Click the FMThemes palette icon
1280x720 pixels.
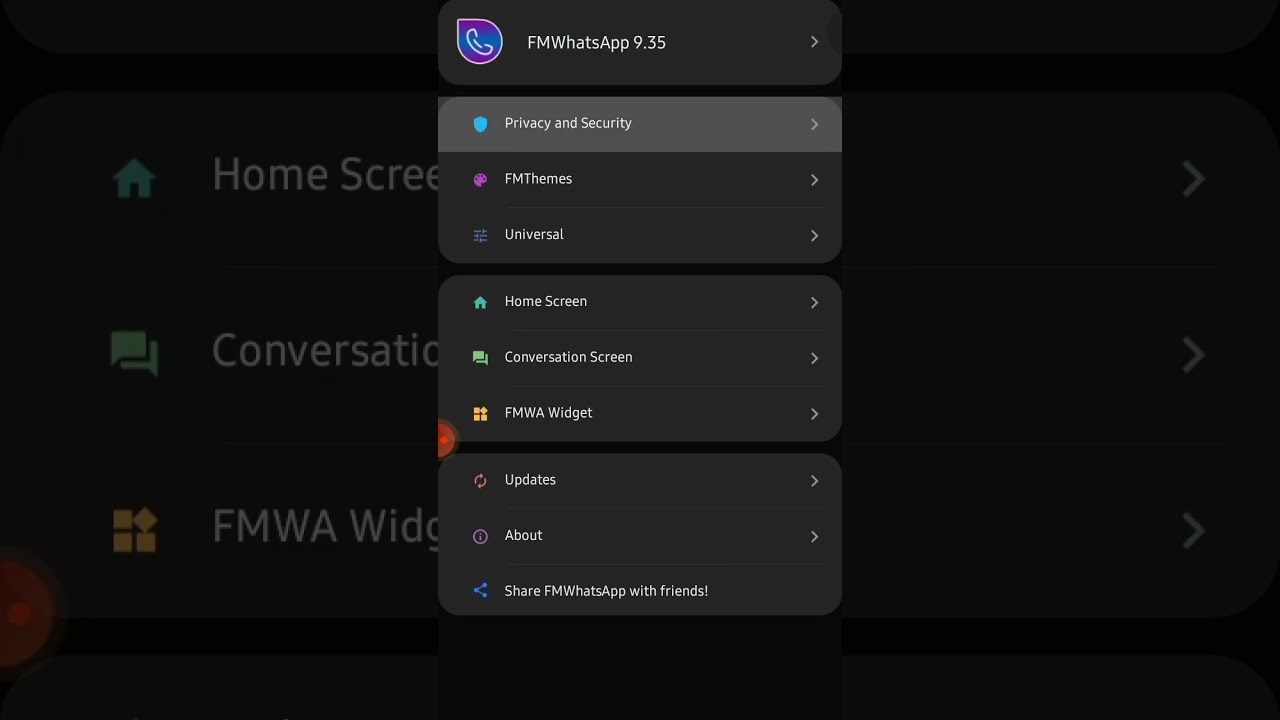[480, 180]
